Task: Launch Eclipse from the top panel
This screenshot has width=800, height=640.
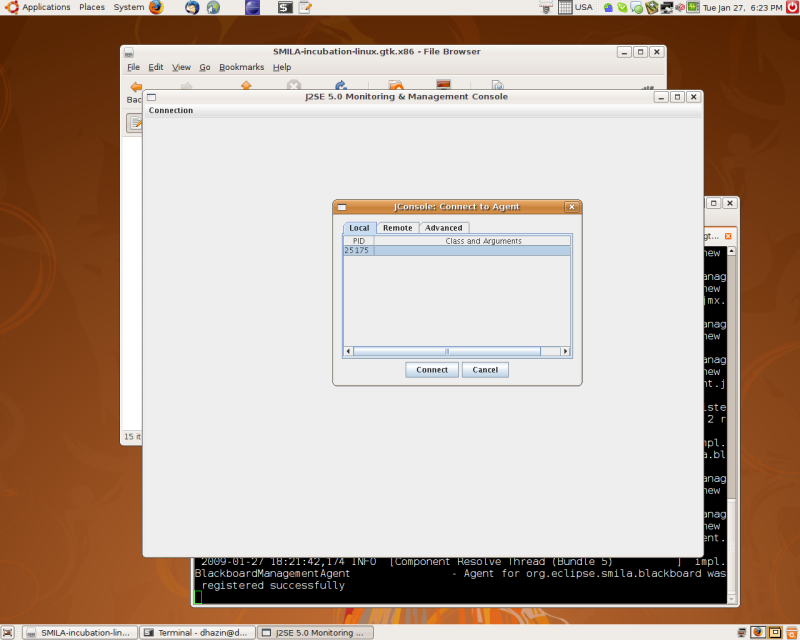Action: [x=252, y=7]
